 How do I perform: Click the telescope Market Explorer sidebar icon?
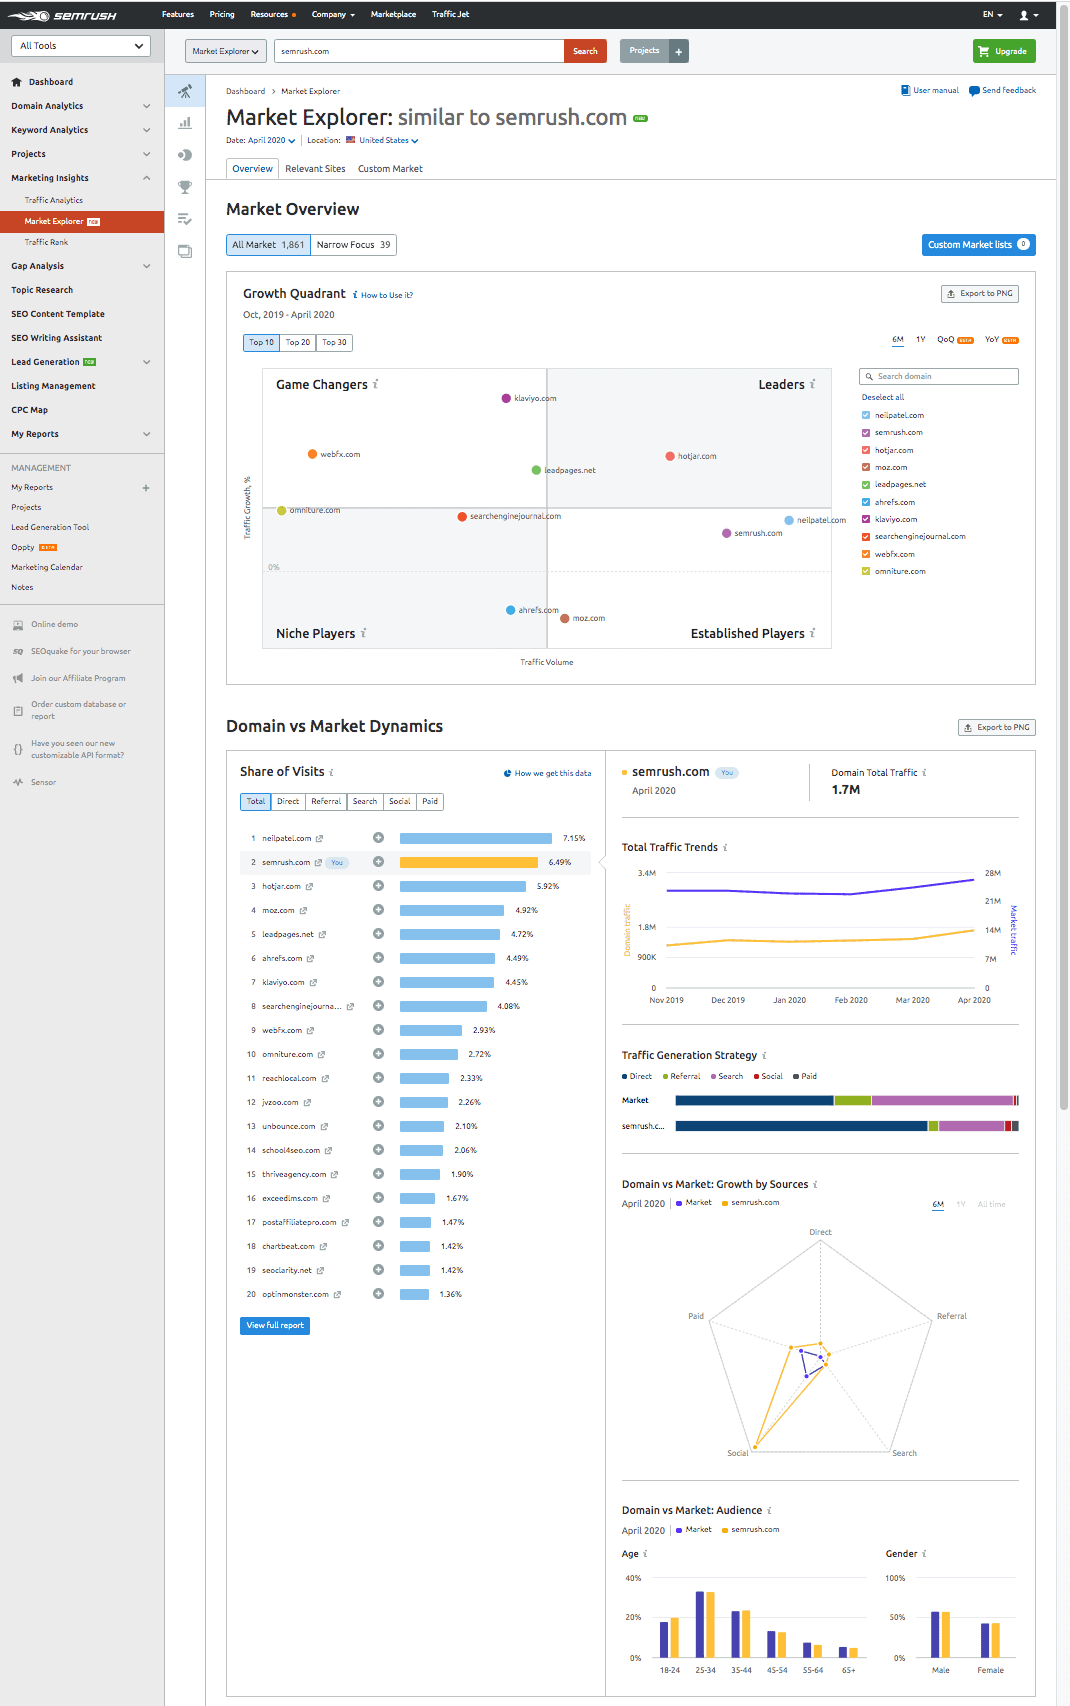point(185,91)
